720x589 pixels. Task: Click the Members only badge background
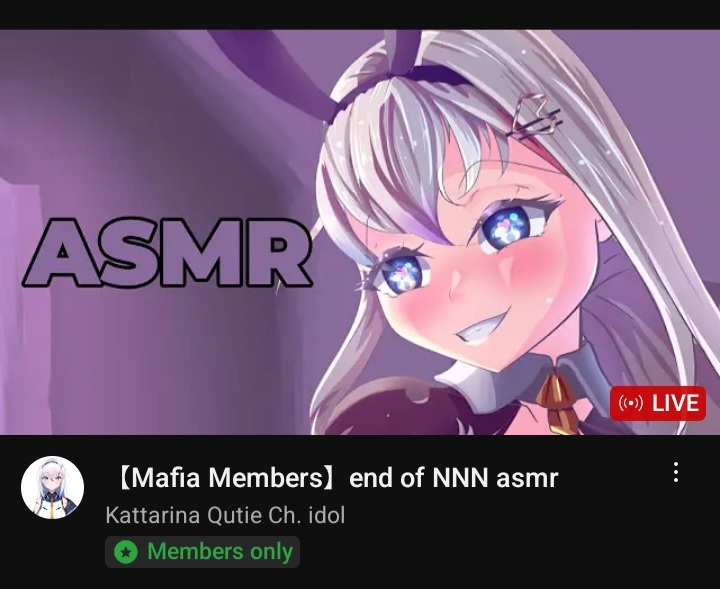202,552
